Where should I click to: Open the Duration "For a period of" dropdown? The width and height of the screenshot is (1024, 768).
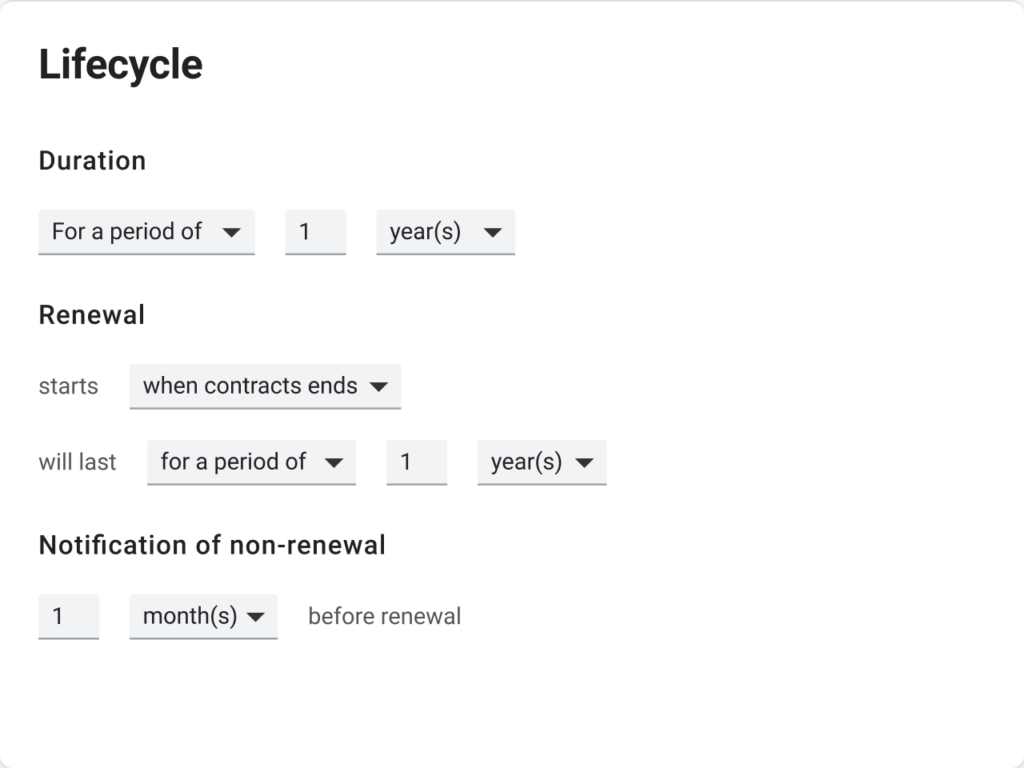146,232
